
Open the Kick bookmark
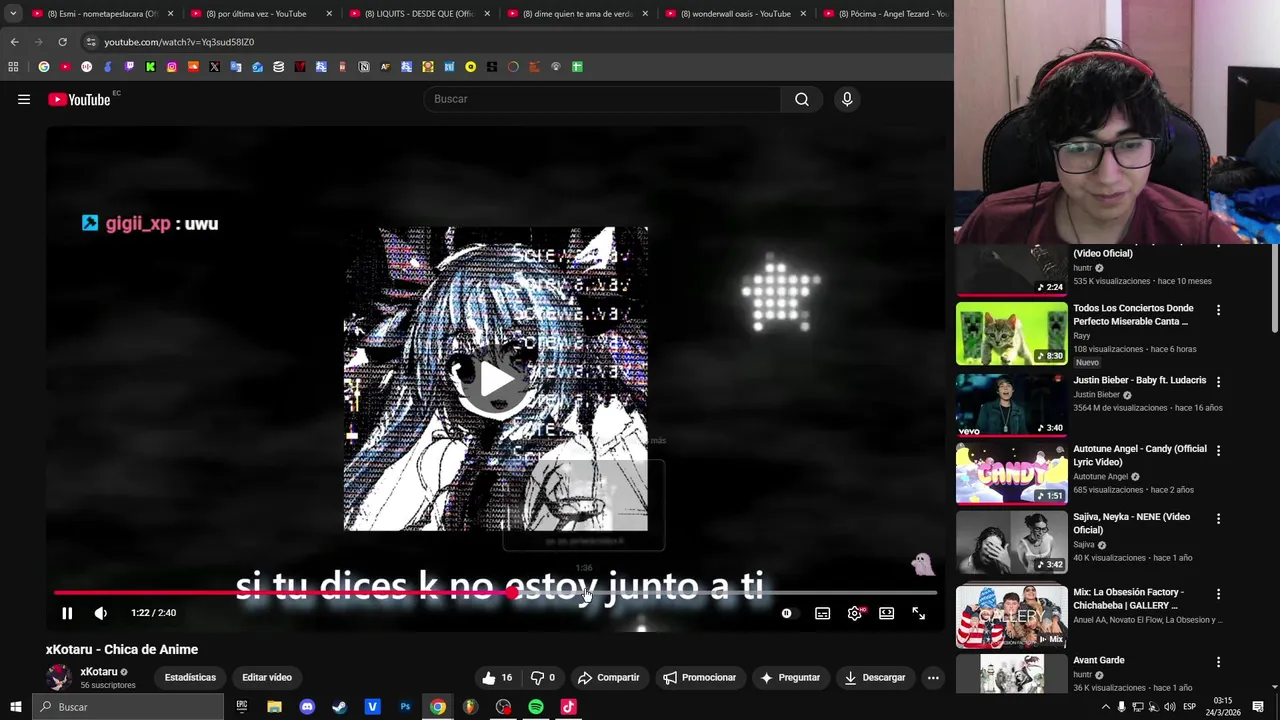point(150,67)
